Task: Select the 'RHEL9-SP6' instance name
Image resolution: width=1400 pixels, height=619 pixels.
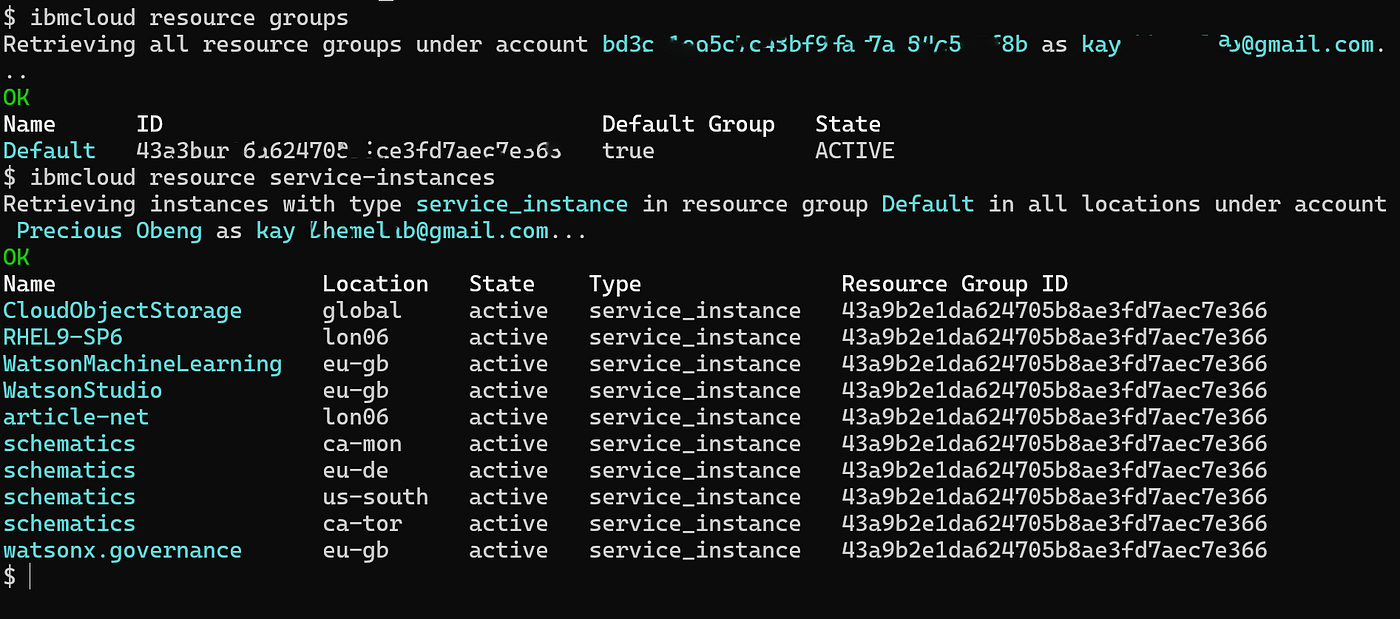Action: coord(63,337)
